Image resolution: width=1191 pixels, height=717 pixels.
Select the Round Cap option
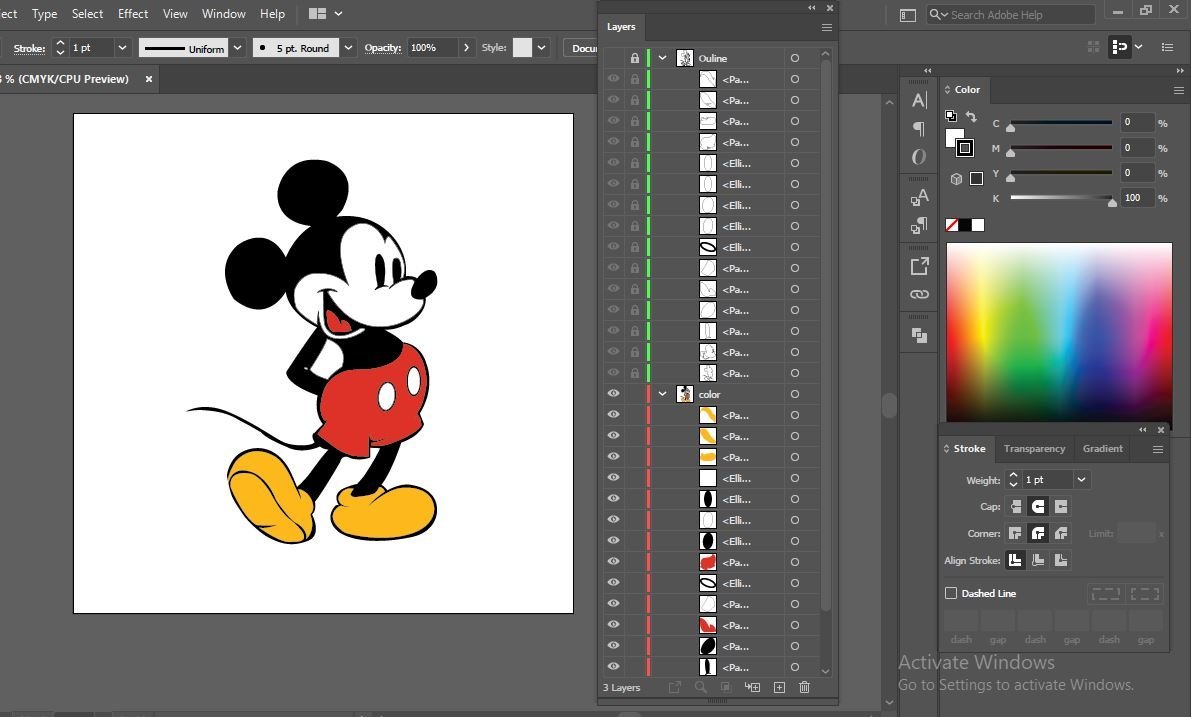tap(1038, 507)
